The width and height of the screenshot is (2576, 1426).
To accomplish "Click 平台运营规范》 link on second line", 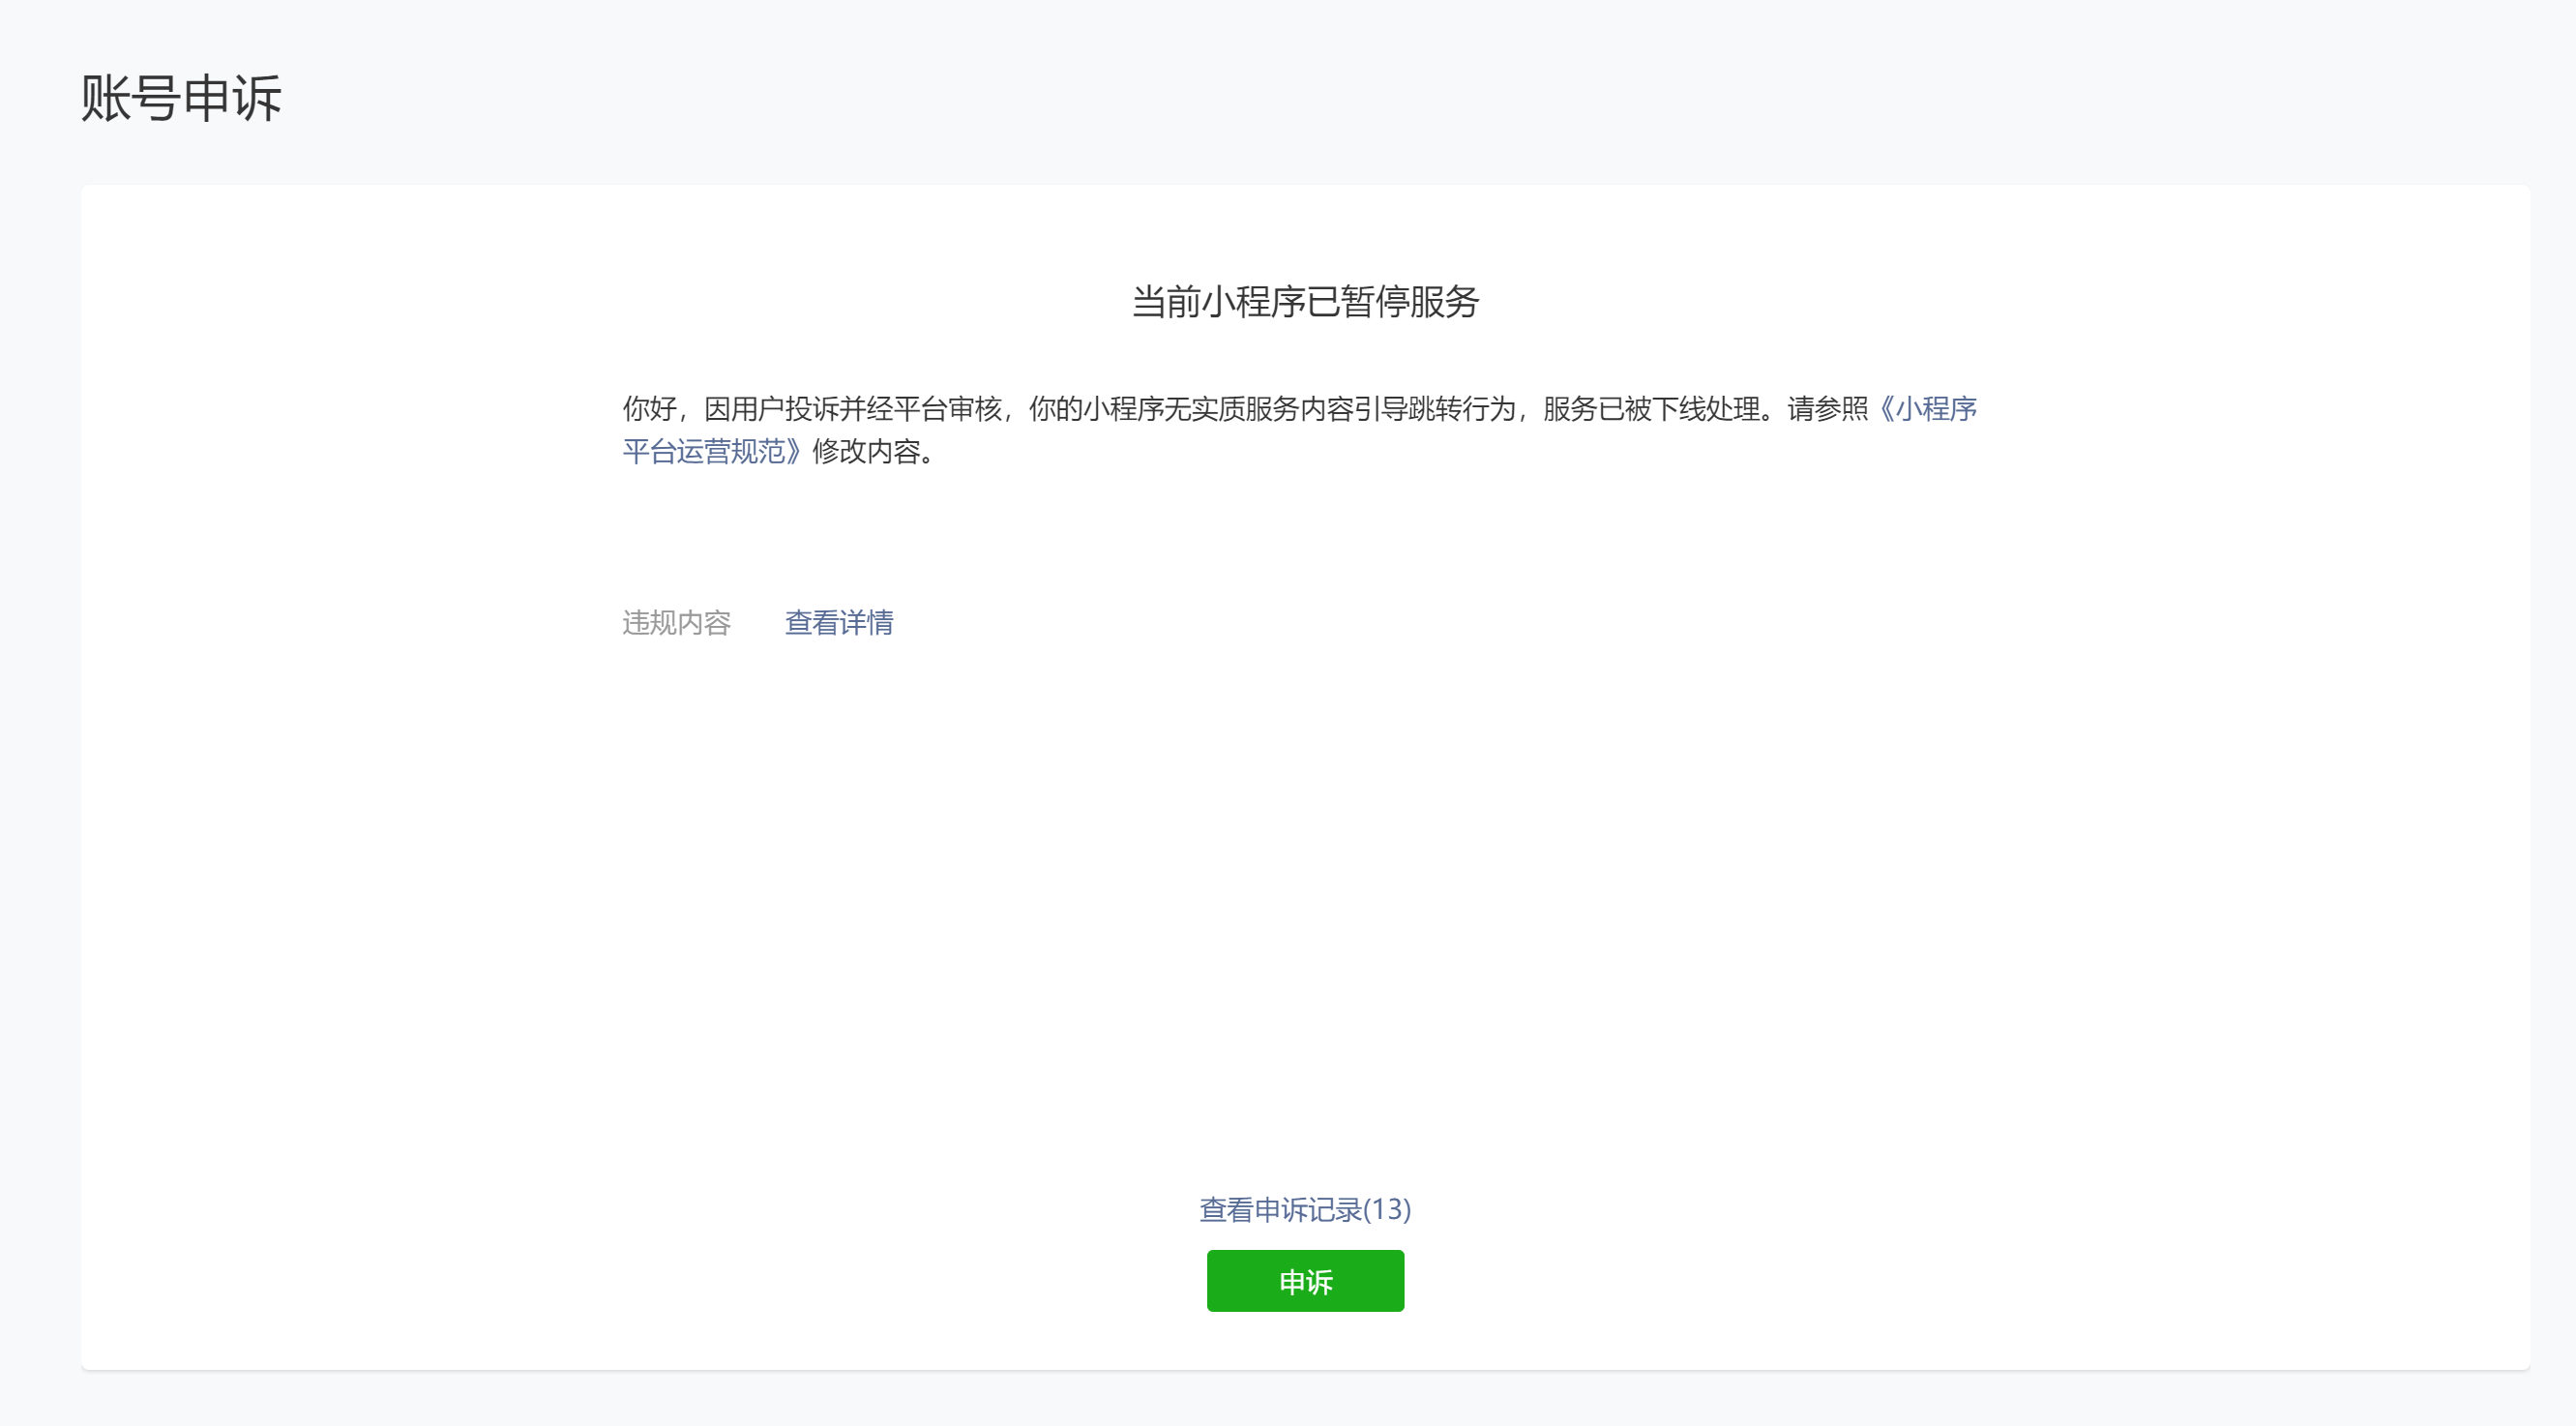I will pos(711,451).
